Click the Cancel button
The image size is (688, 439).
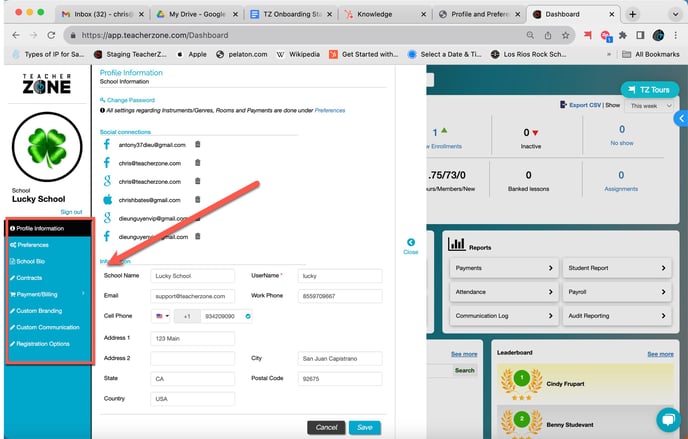click(326, 427)
